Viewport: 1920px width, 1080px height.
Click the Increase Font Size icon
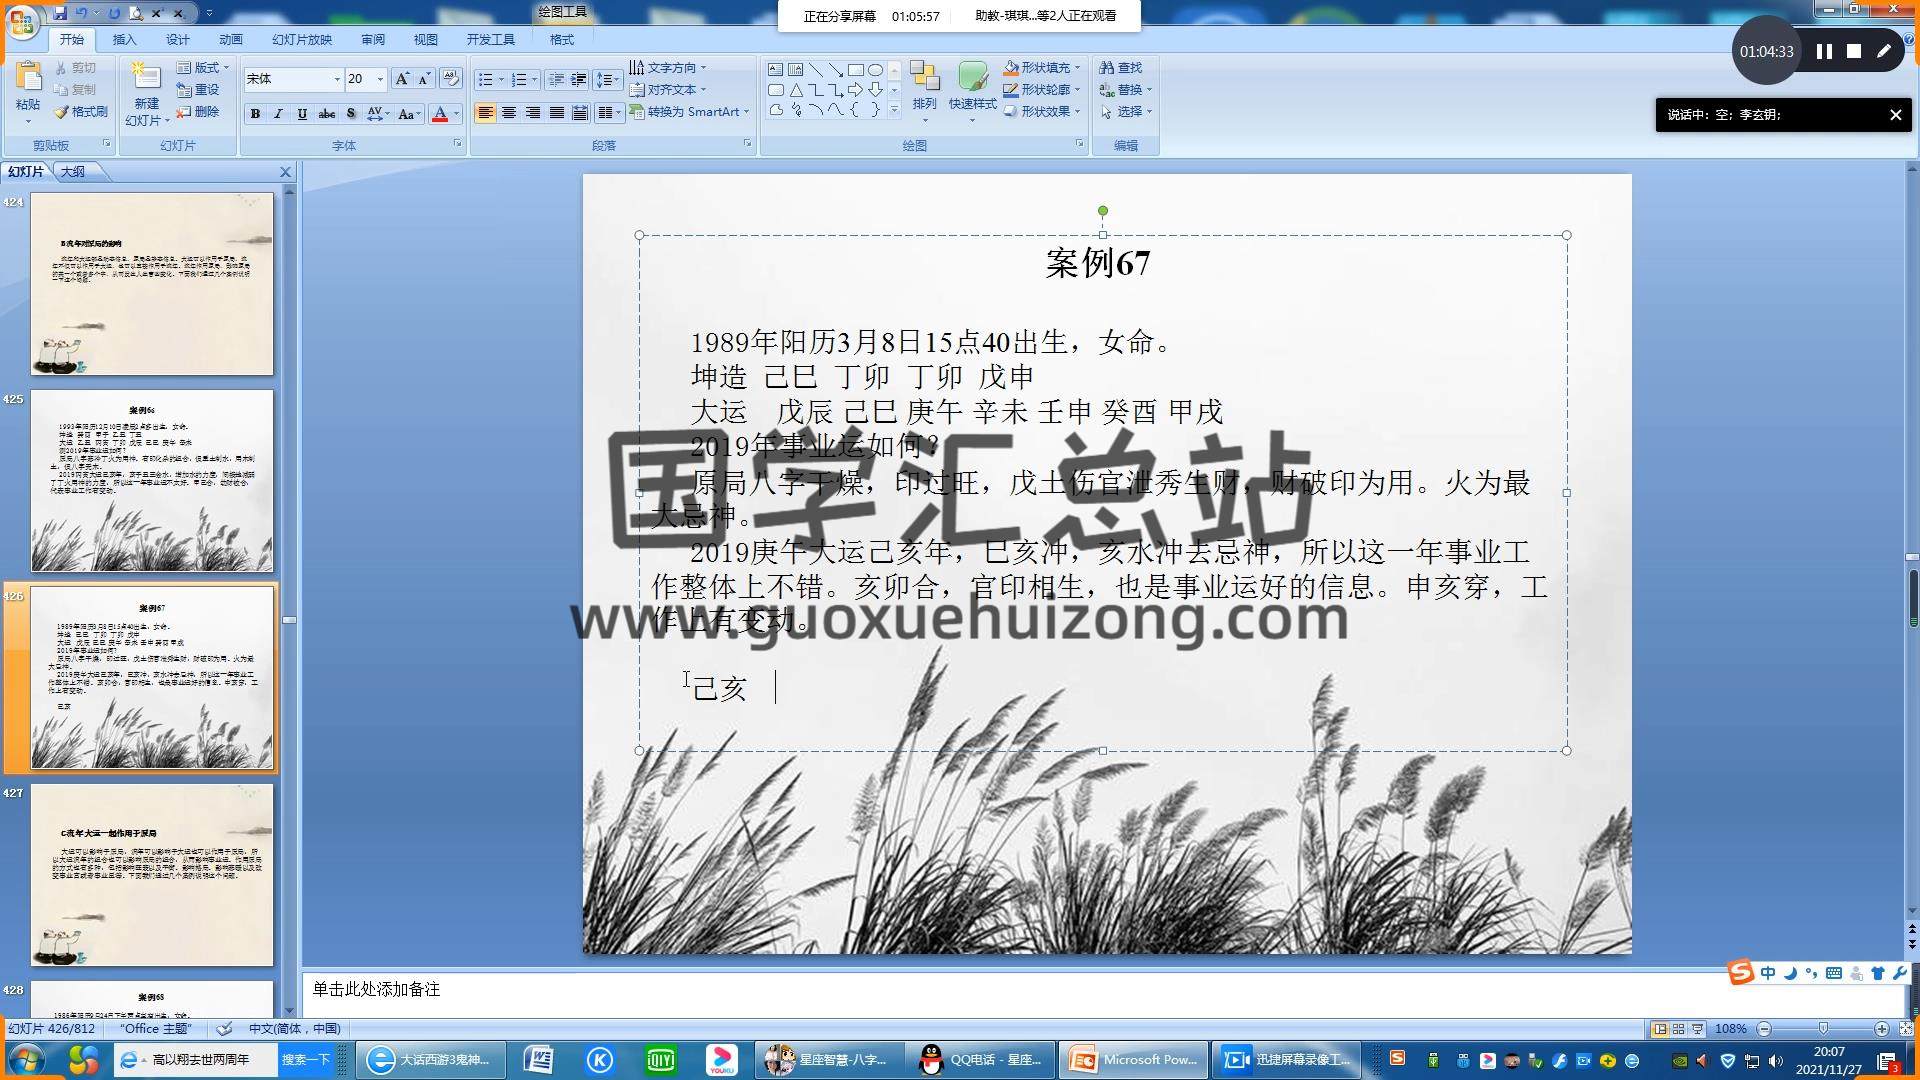point(401,79)
